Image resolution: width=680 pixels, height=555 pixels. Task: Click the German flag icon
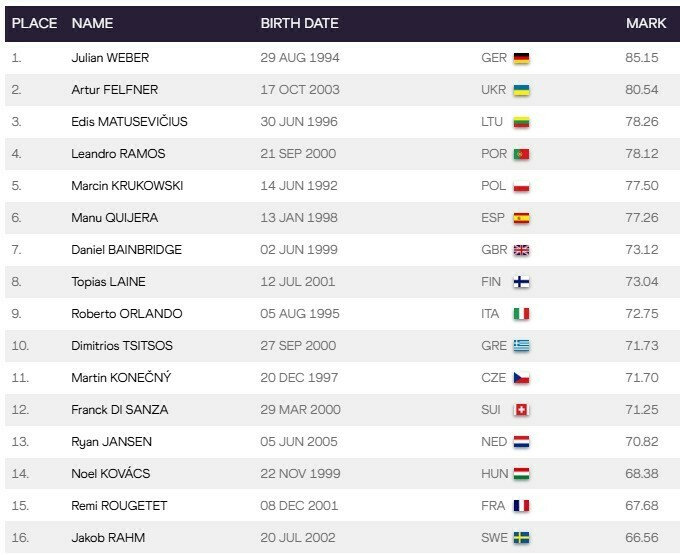tap(521, 58)
